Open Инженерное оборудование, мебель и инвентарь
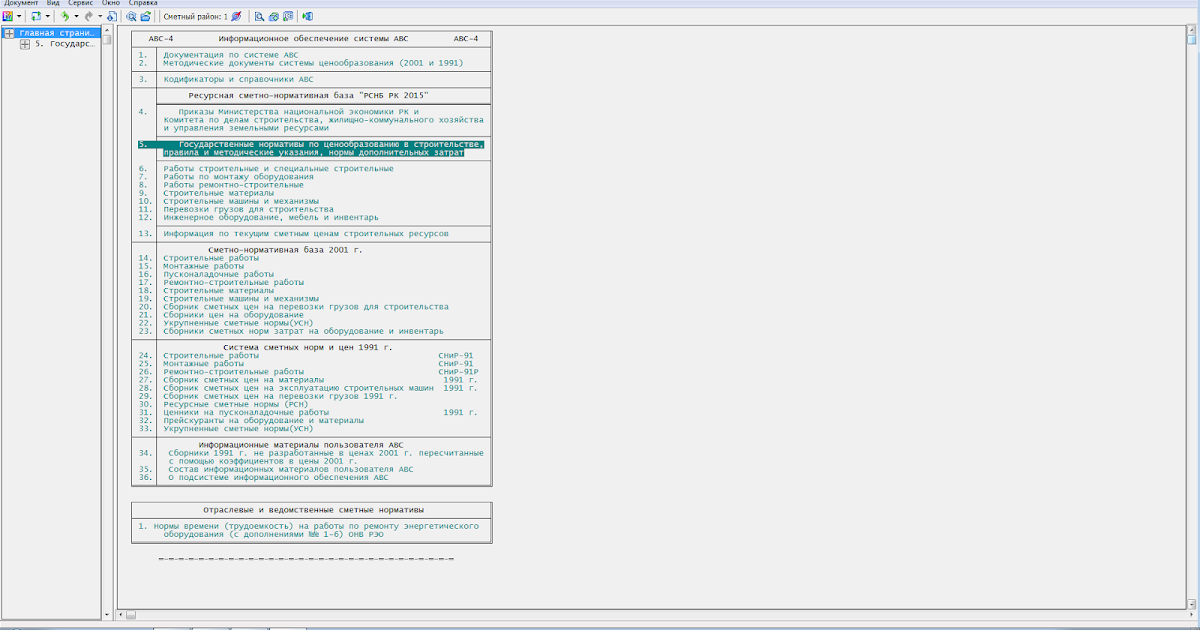This screenshot has width=1200, height=630. click(271, 217)
